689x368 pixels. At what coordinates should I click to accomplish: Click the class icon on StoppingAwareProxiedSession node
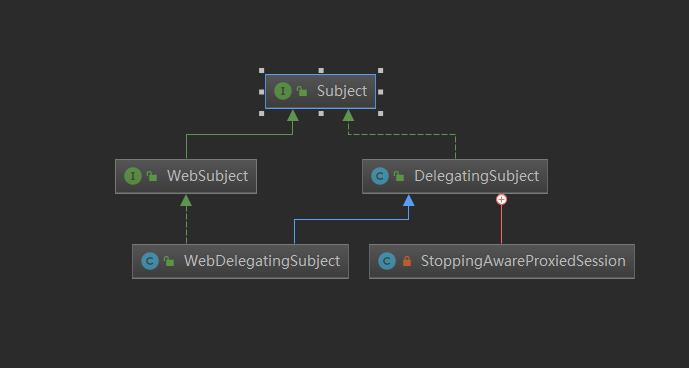[387, 261]
